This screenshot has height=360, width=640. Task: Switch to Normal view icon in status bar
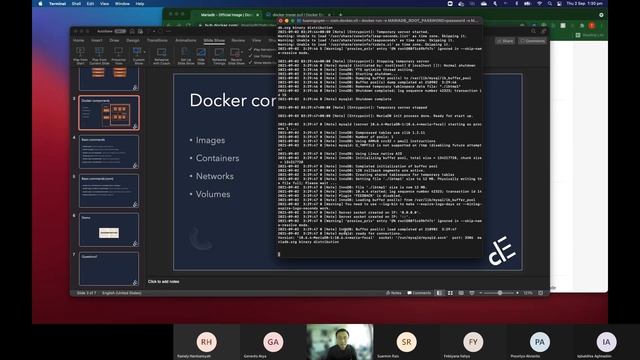(440, 293)
